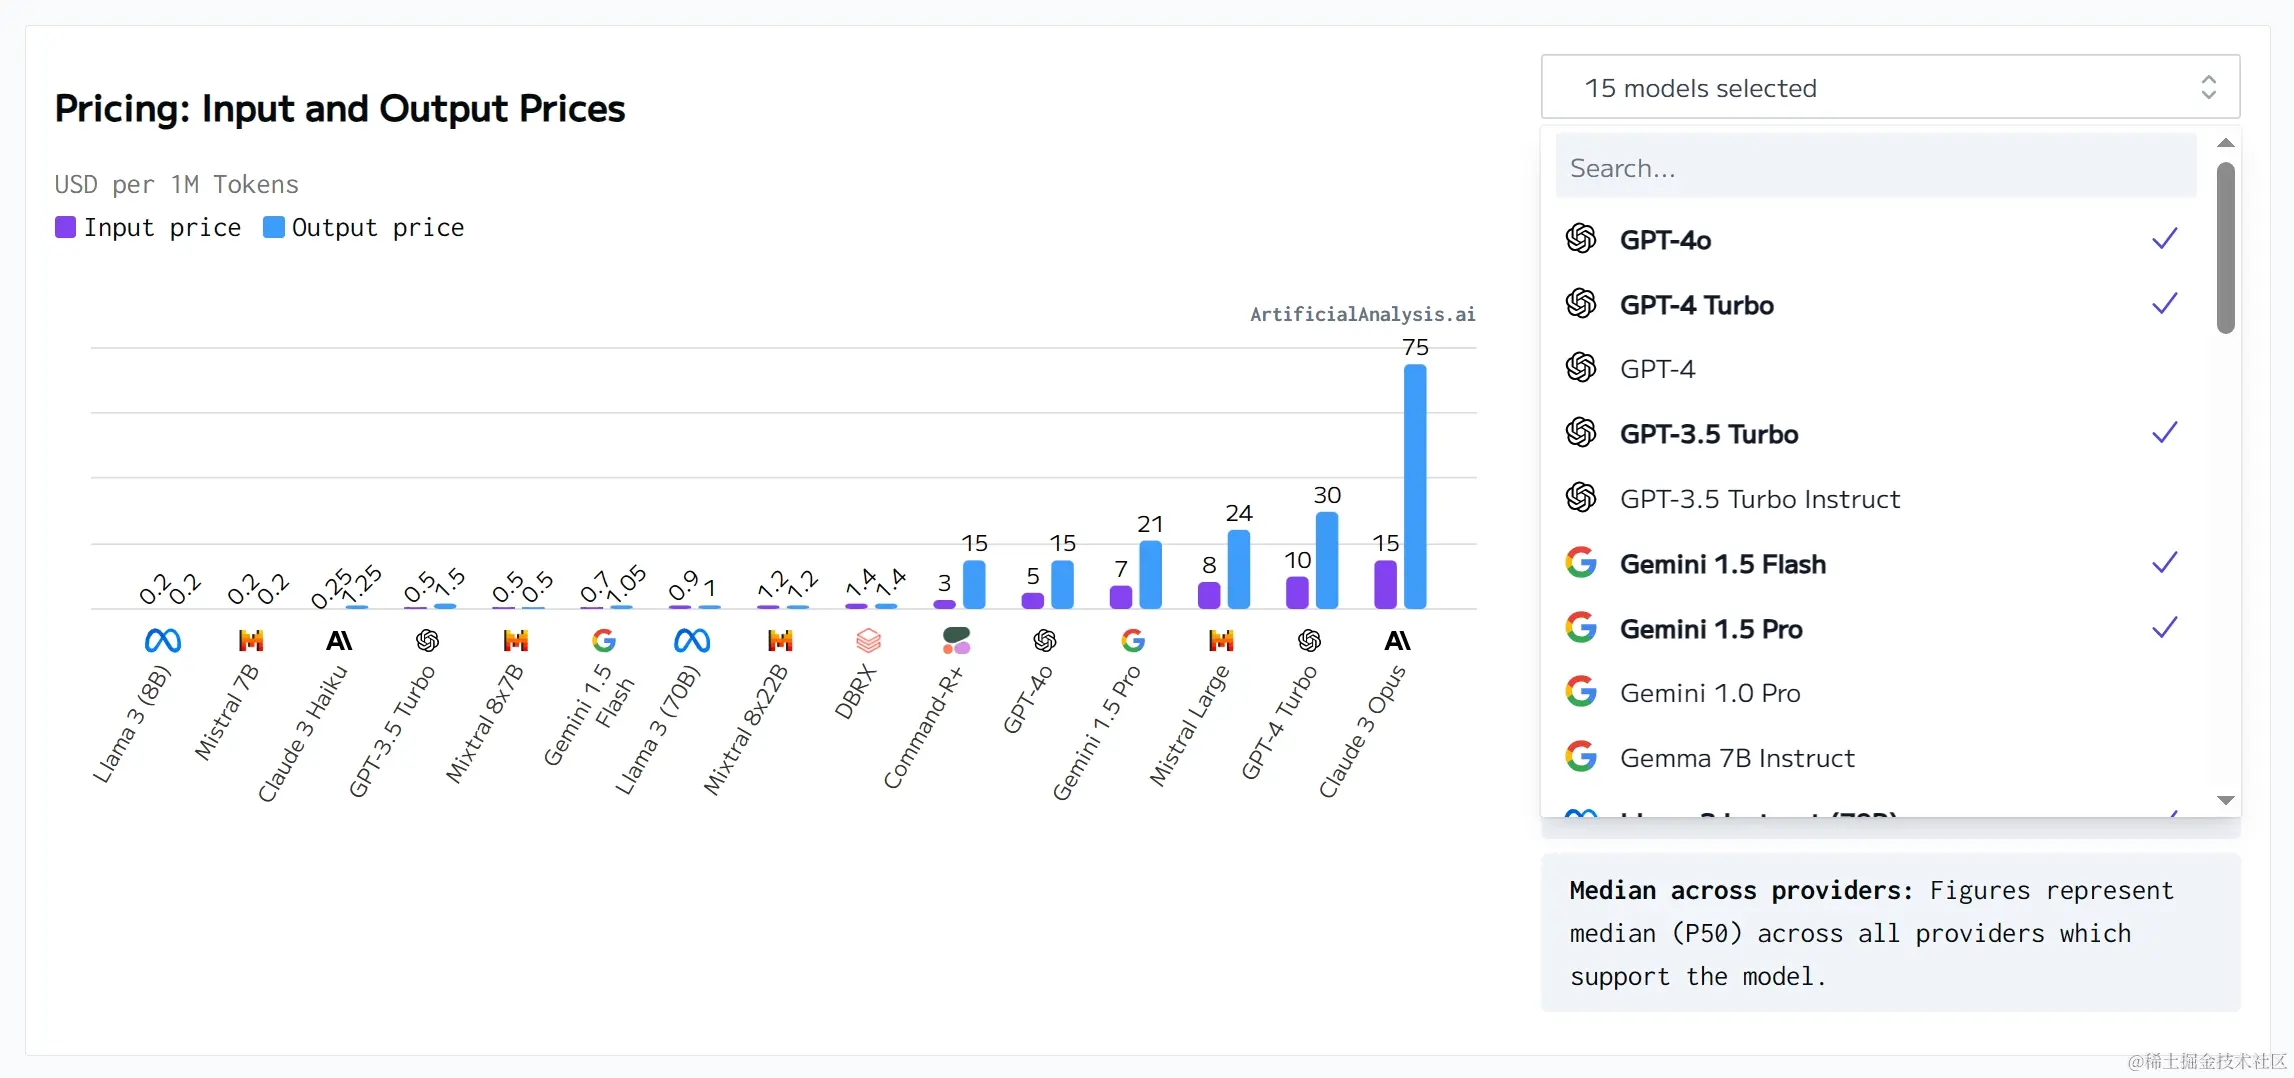The width and height of the screenshot is (2294, 1078).
Task: Click the 'DBRX' axis label
Action: 855,691
